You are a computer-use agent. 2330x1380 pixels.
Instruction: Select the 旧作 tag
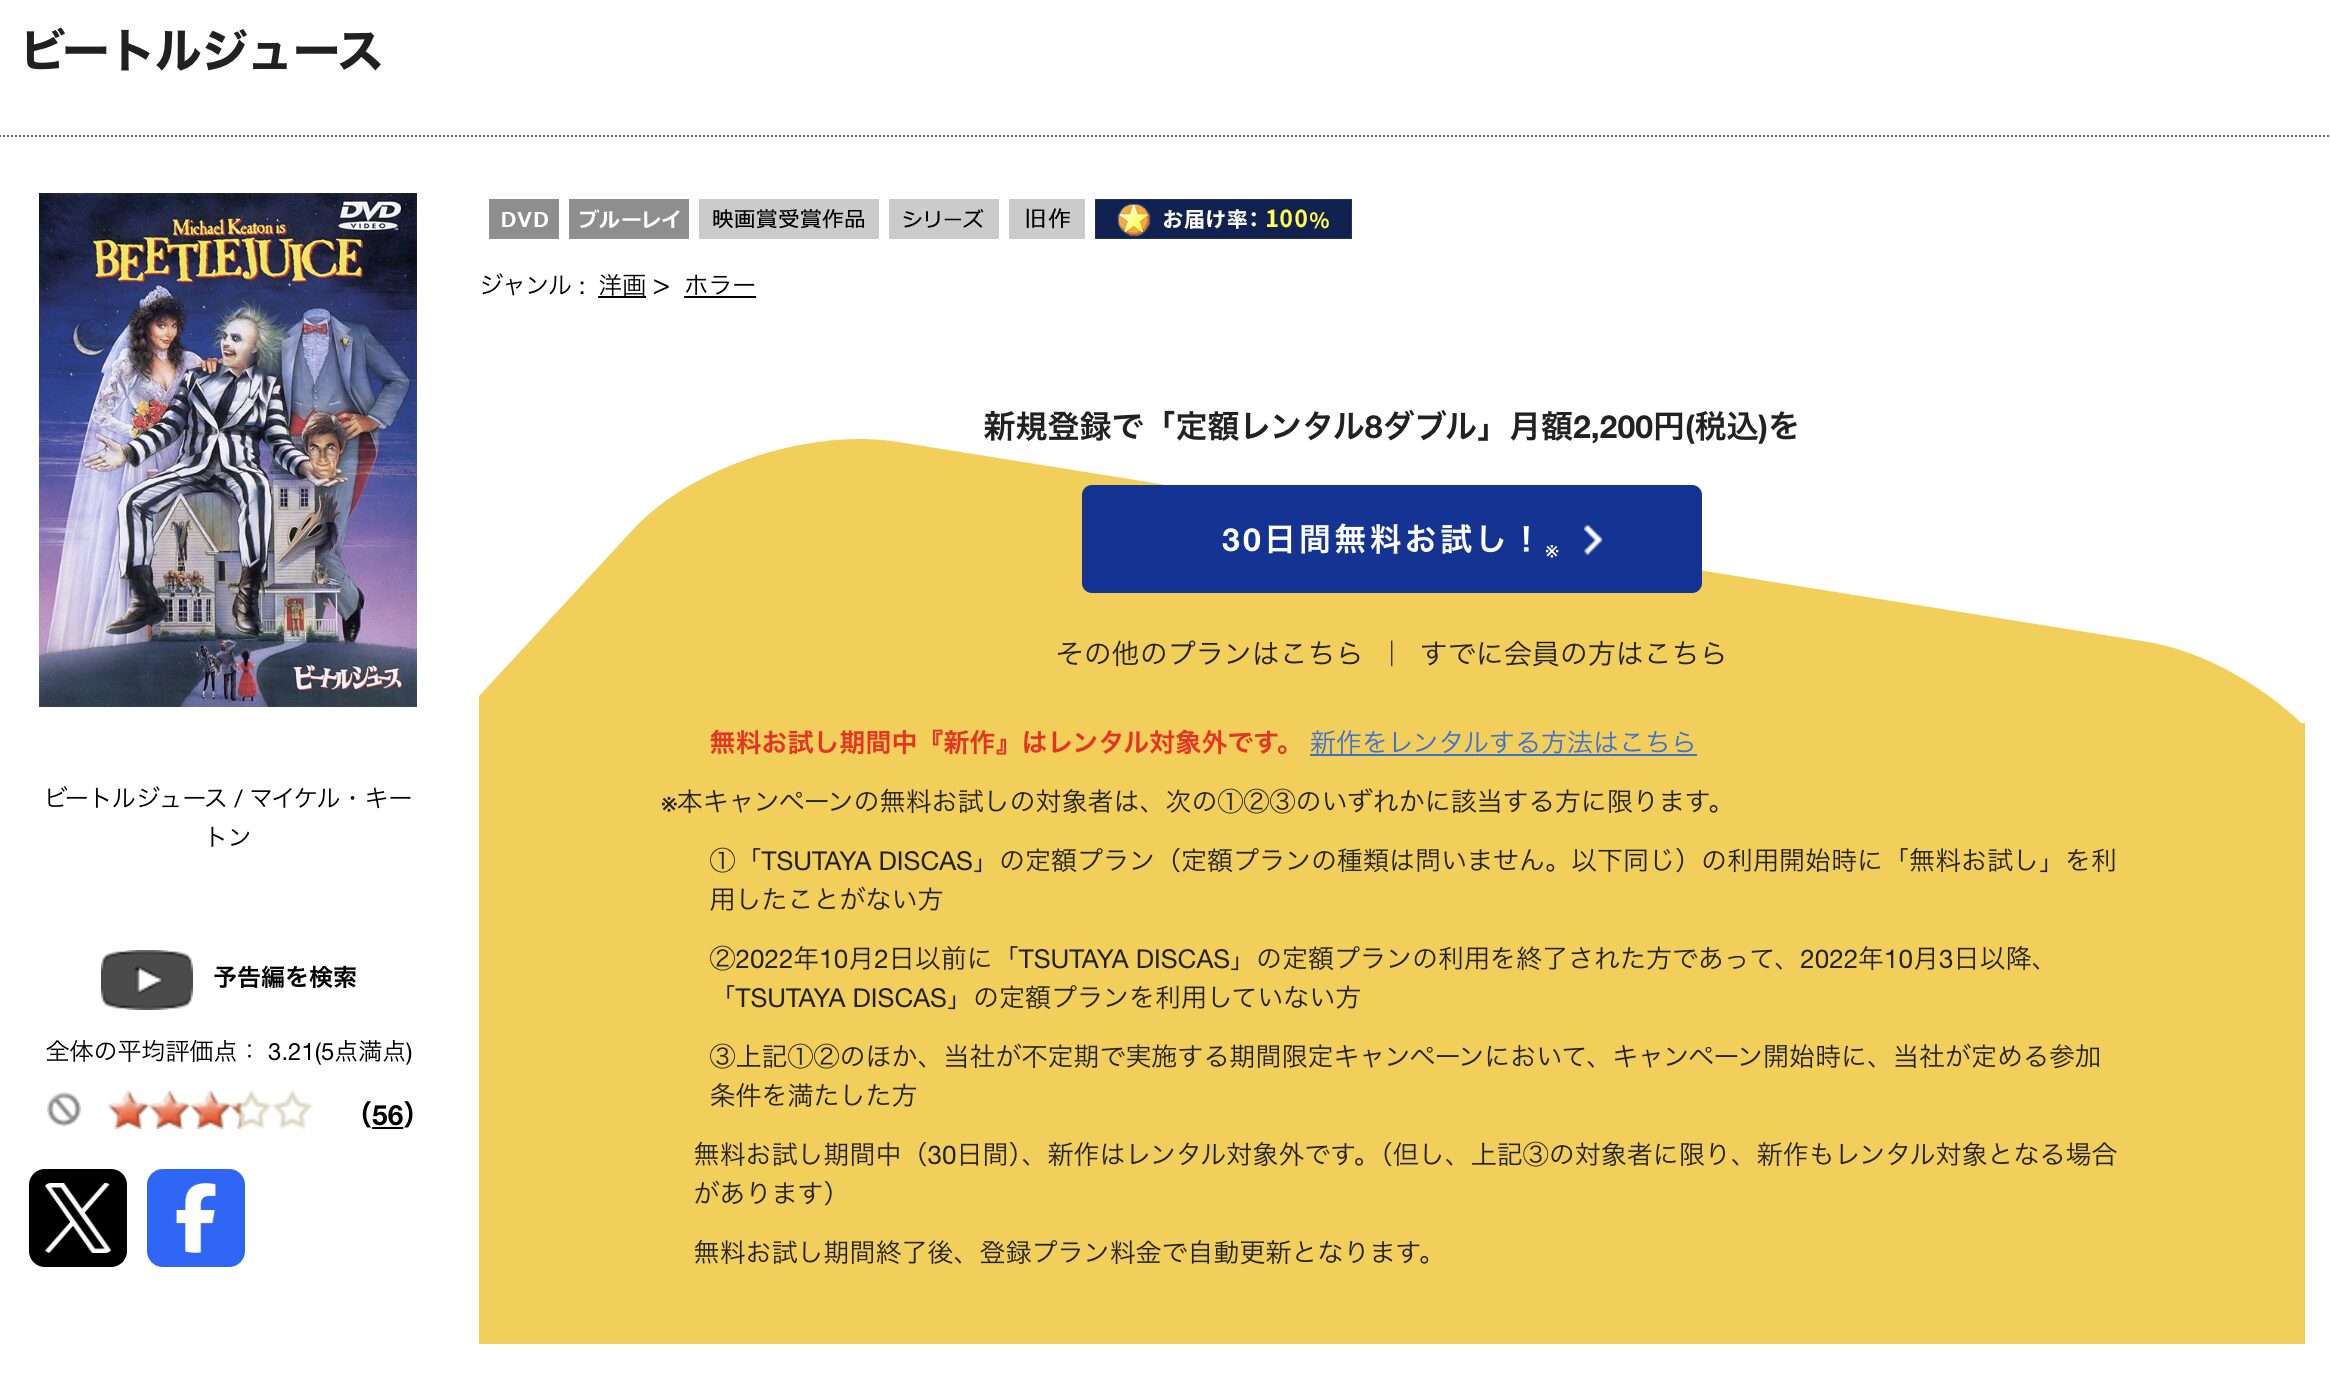point(1046,219)
